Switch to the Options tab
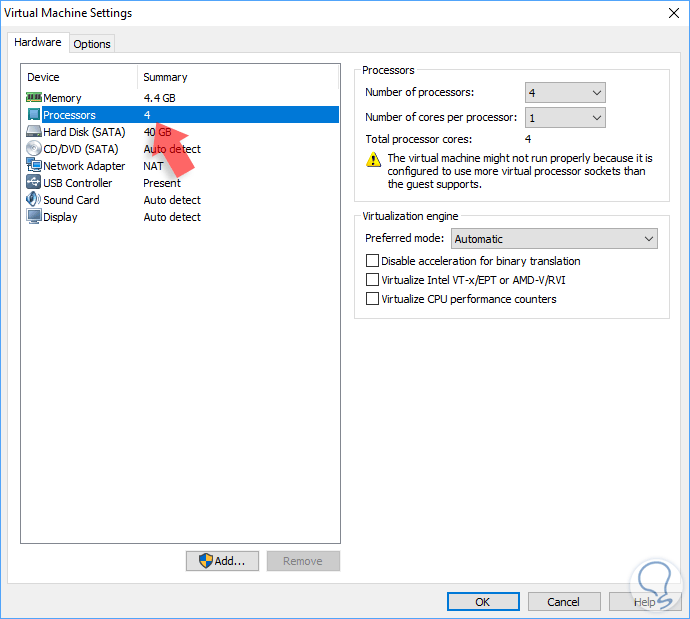Image resolution: width=690 pixels, height=619 pixels. [x=92, y=44]
